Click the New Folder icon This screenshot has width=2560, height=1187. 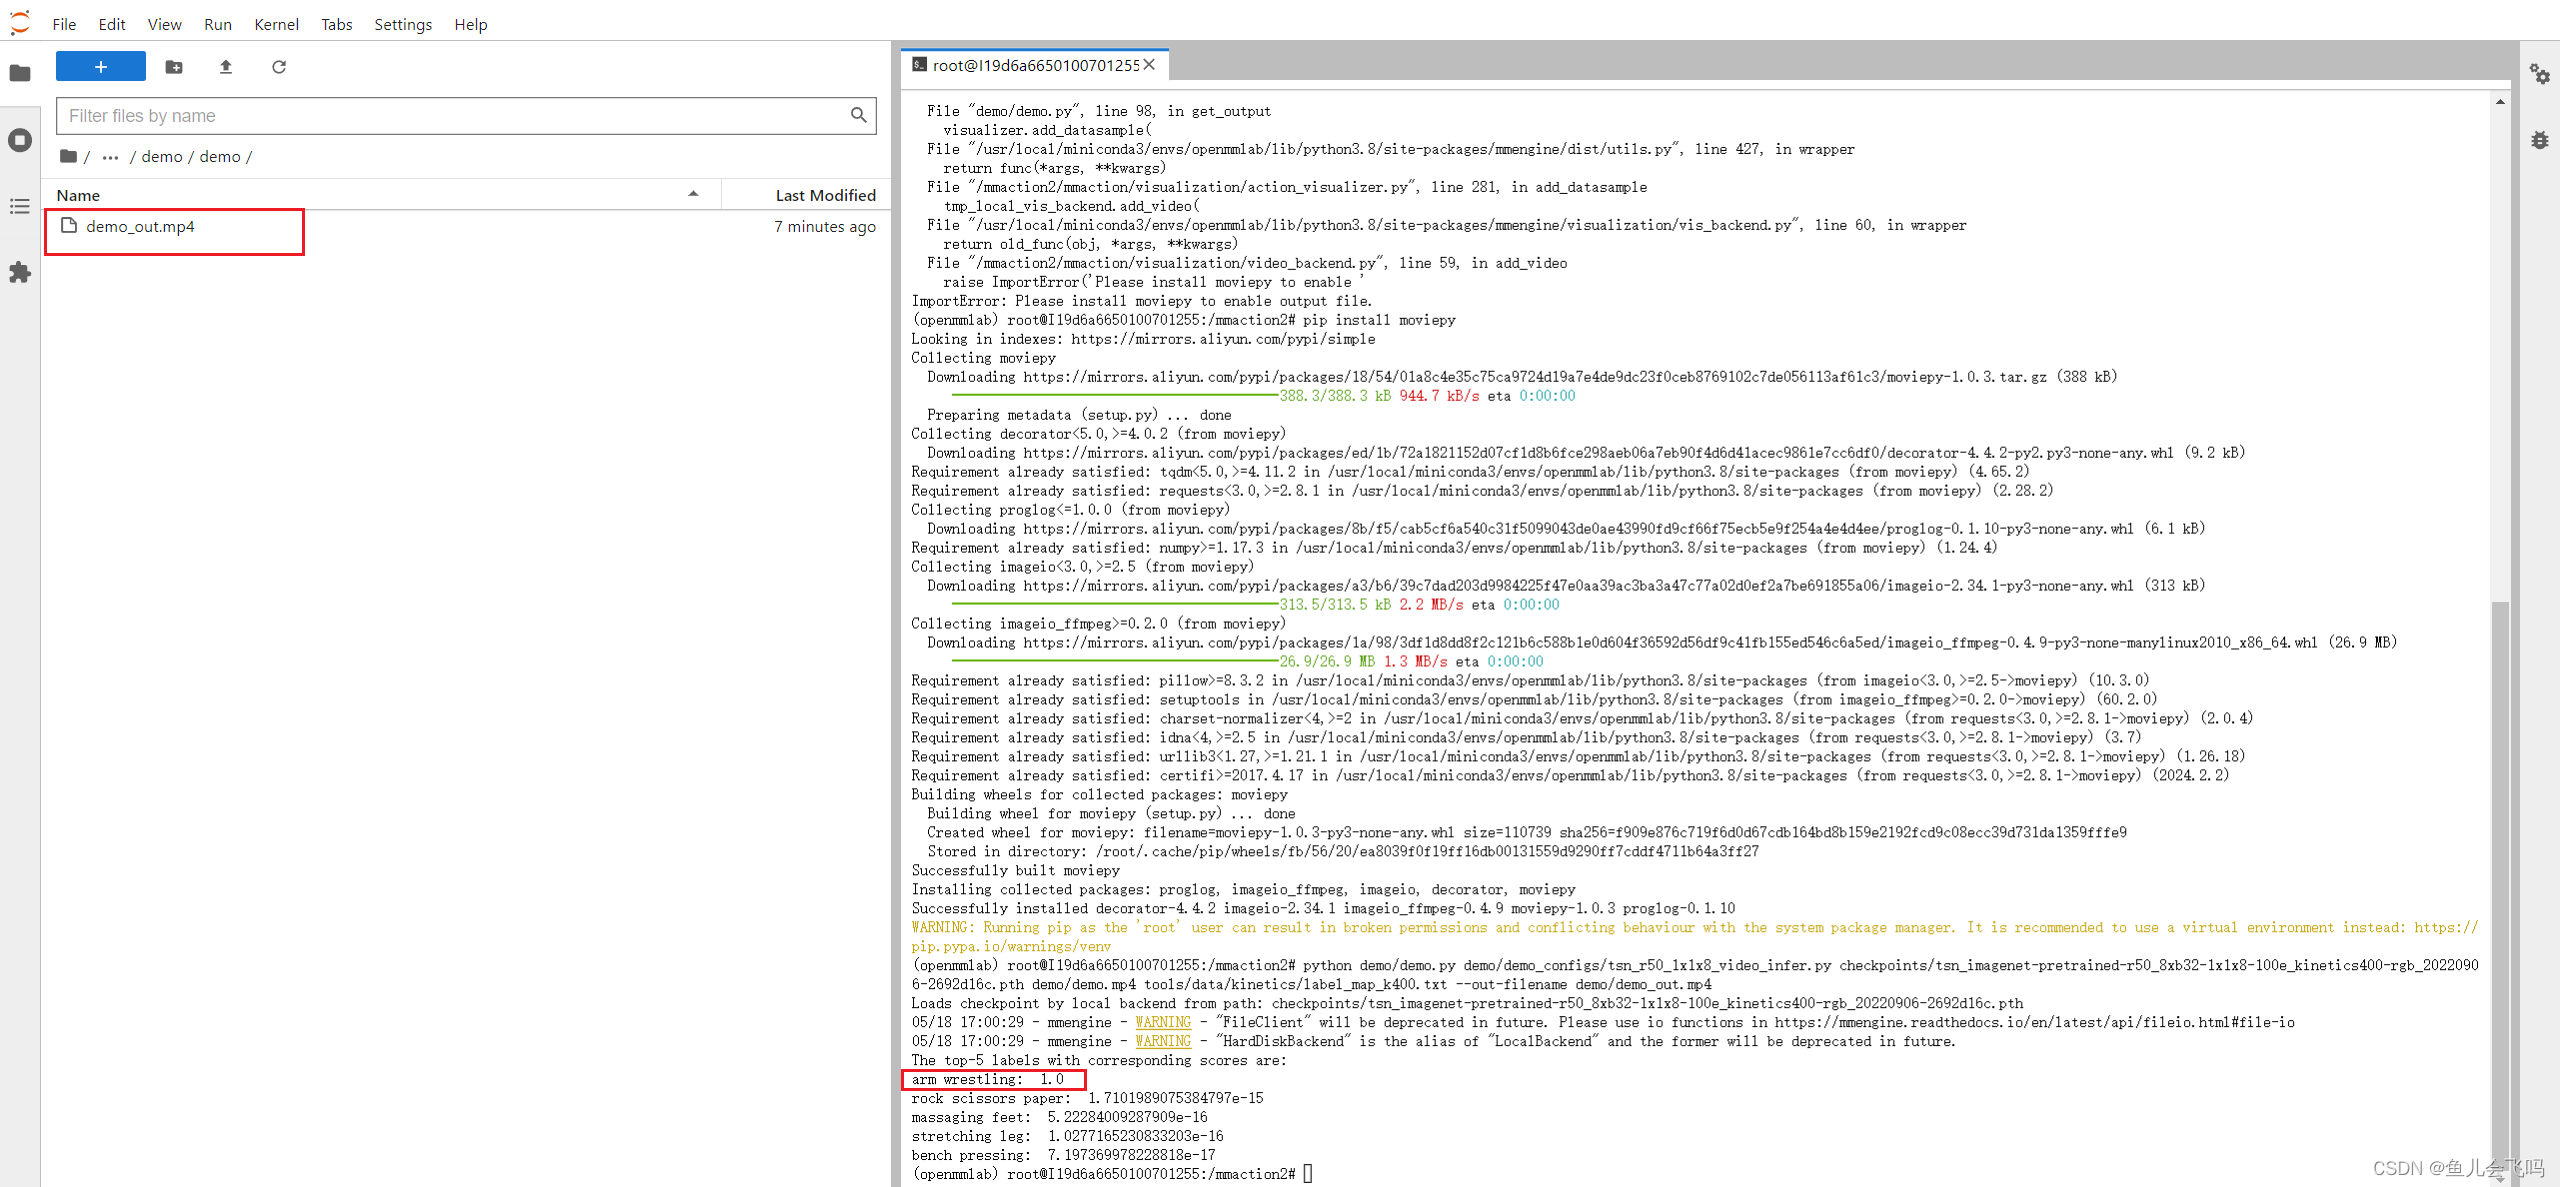pyautogui.click(x=174, y=67)
